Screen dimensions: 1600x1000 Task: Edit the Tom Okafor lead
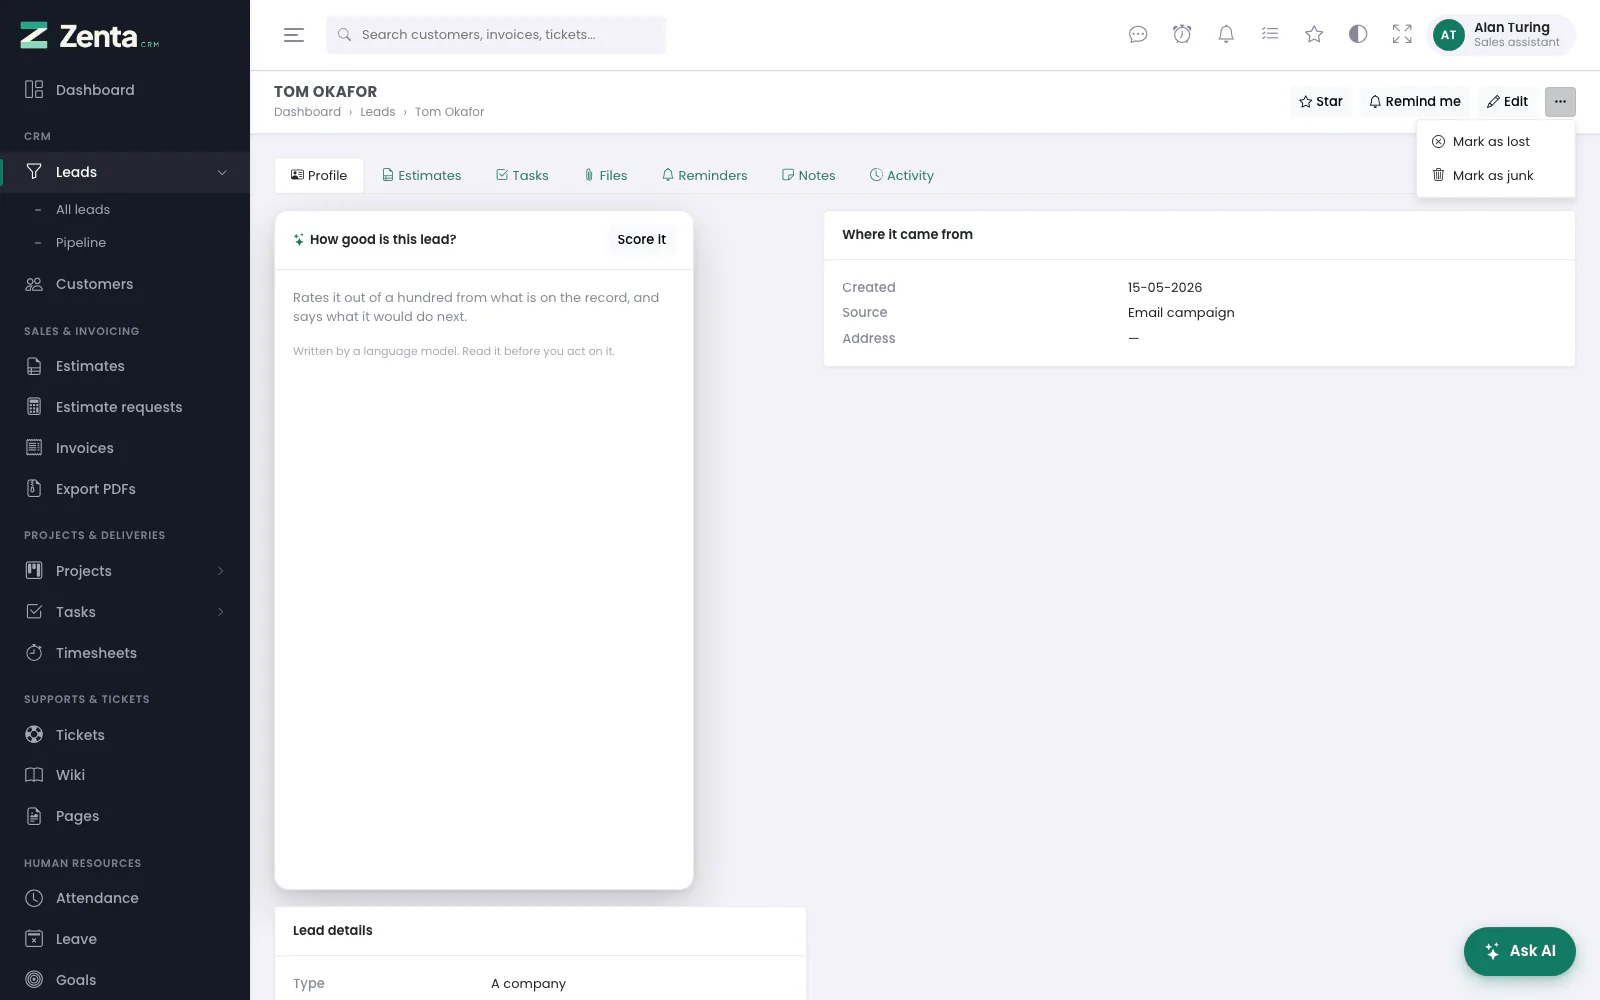coord(1507,102)
